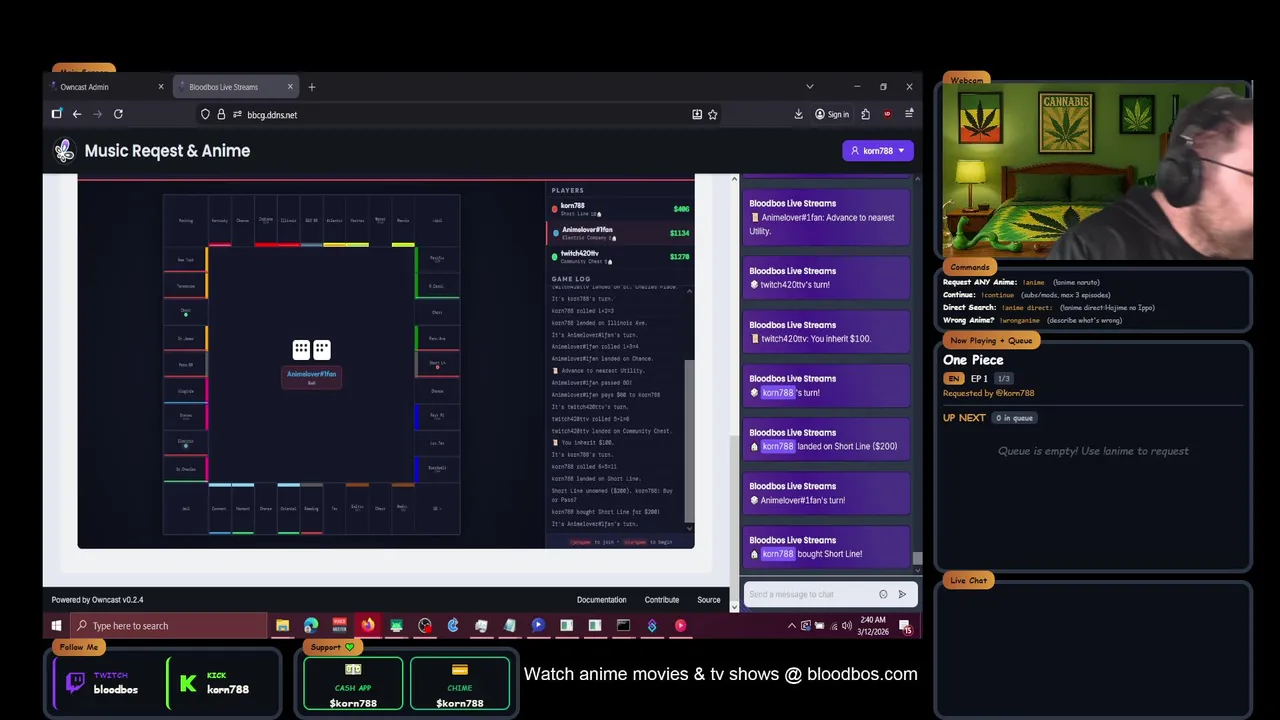
Task: Click the Type here to search box
Action: (x=168, y=626)
